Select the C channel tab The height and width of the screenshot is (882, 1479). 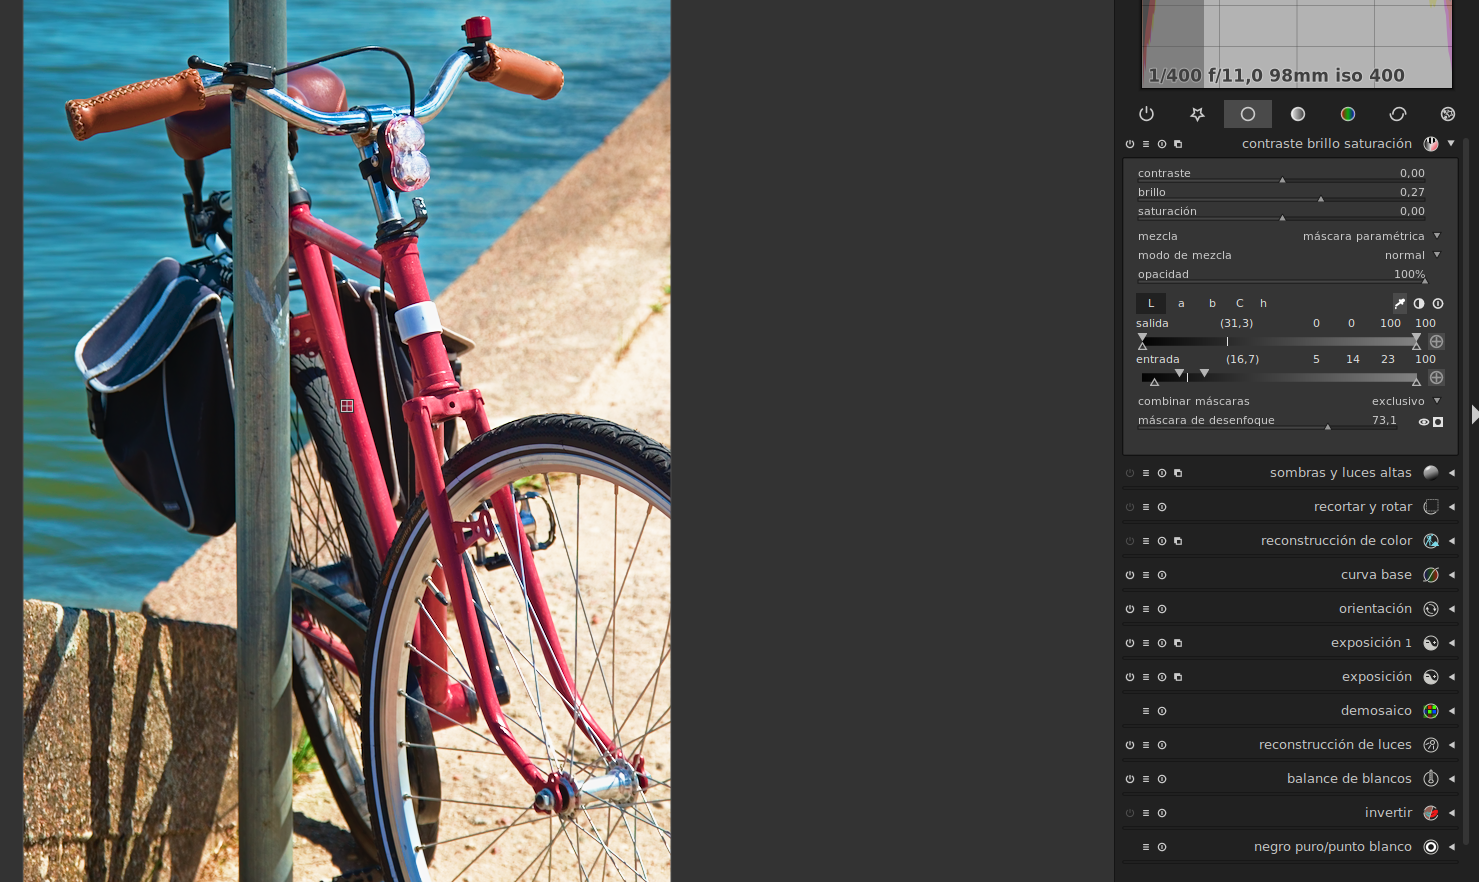(1240, 303)
